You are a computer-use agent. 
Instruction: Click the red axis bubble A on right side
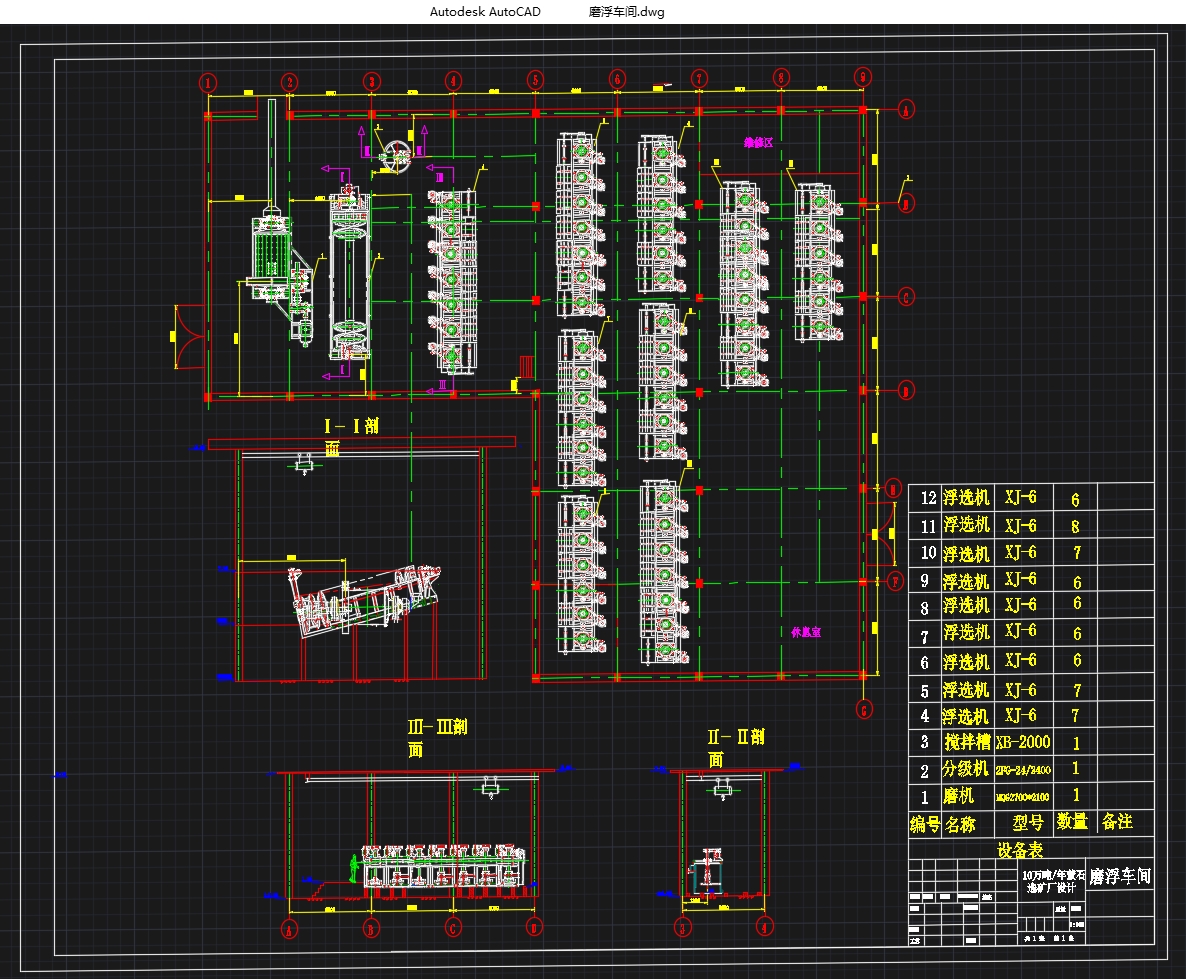(905, 110)
